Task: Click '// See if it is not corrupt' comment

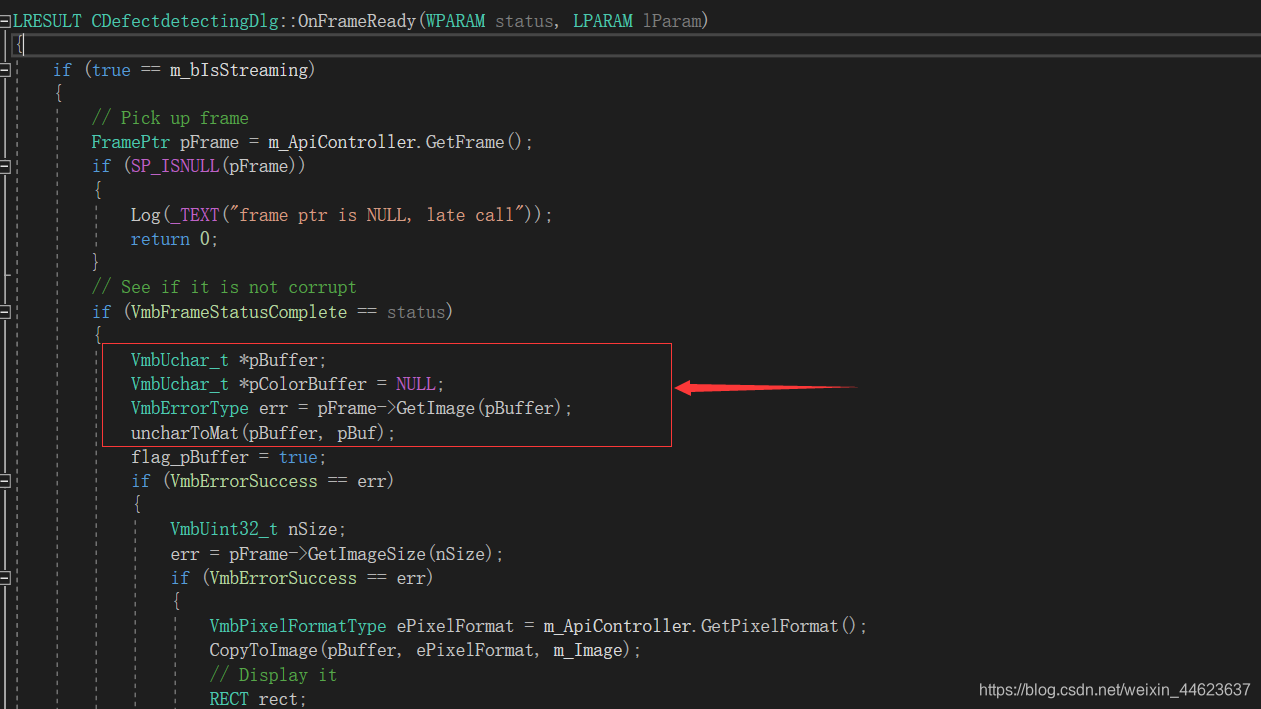Action: pos(224,287)
